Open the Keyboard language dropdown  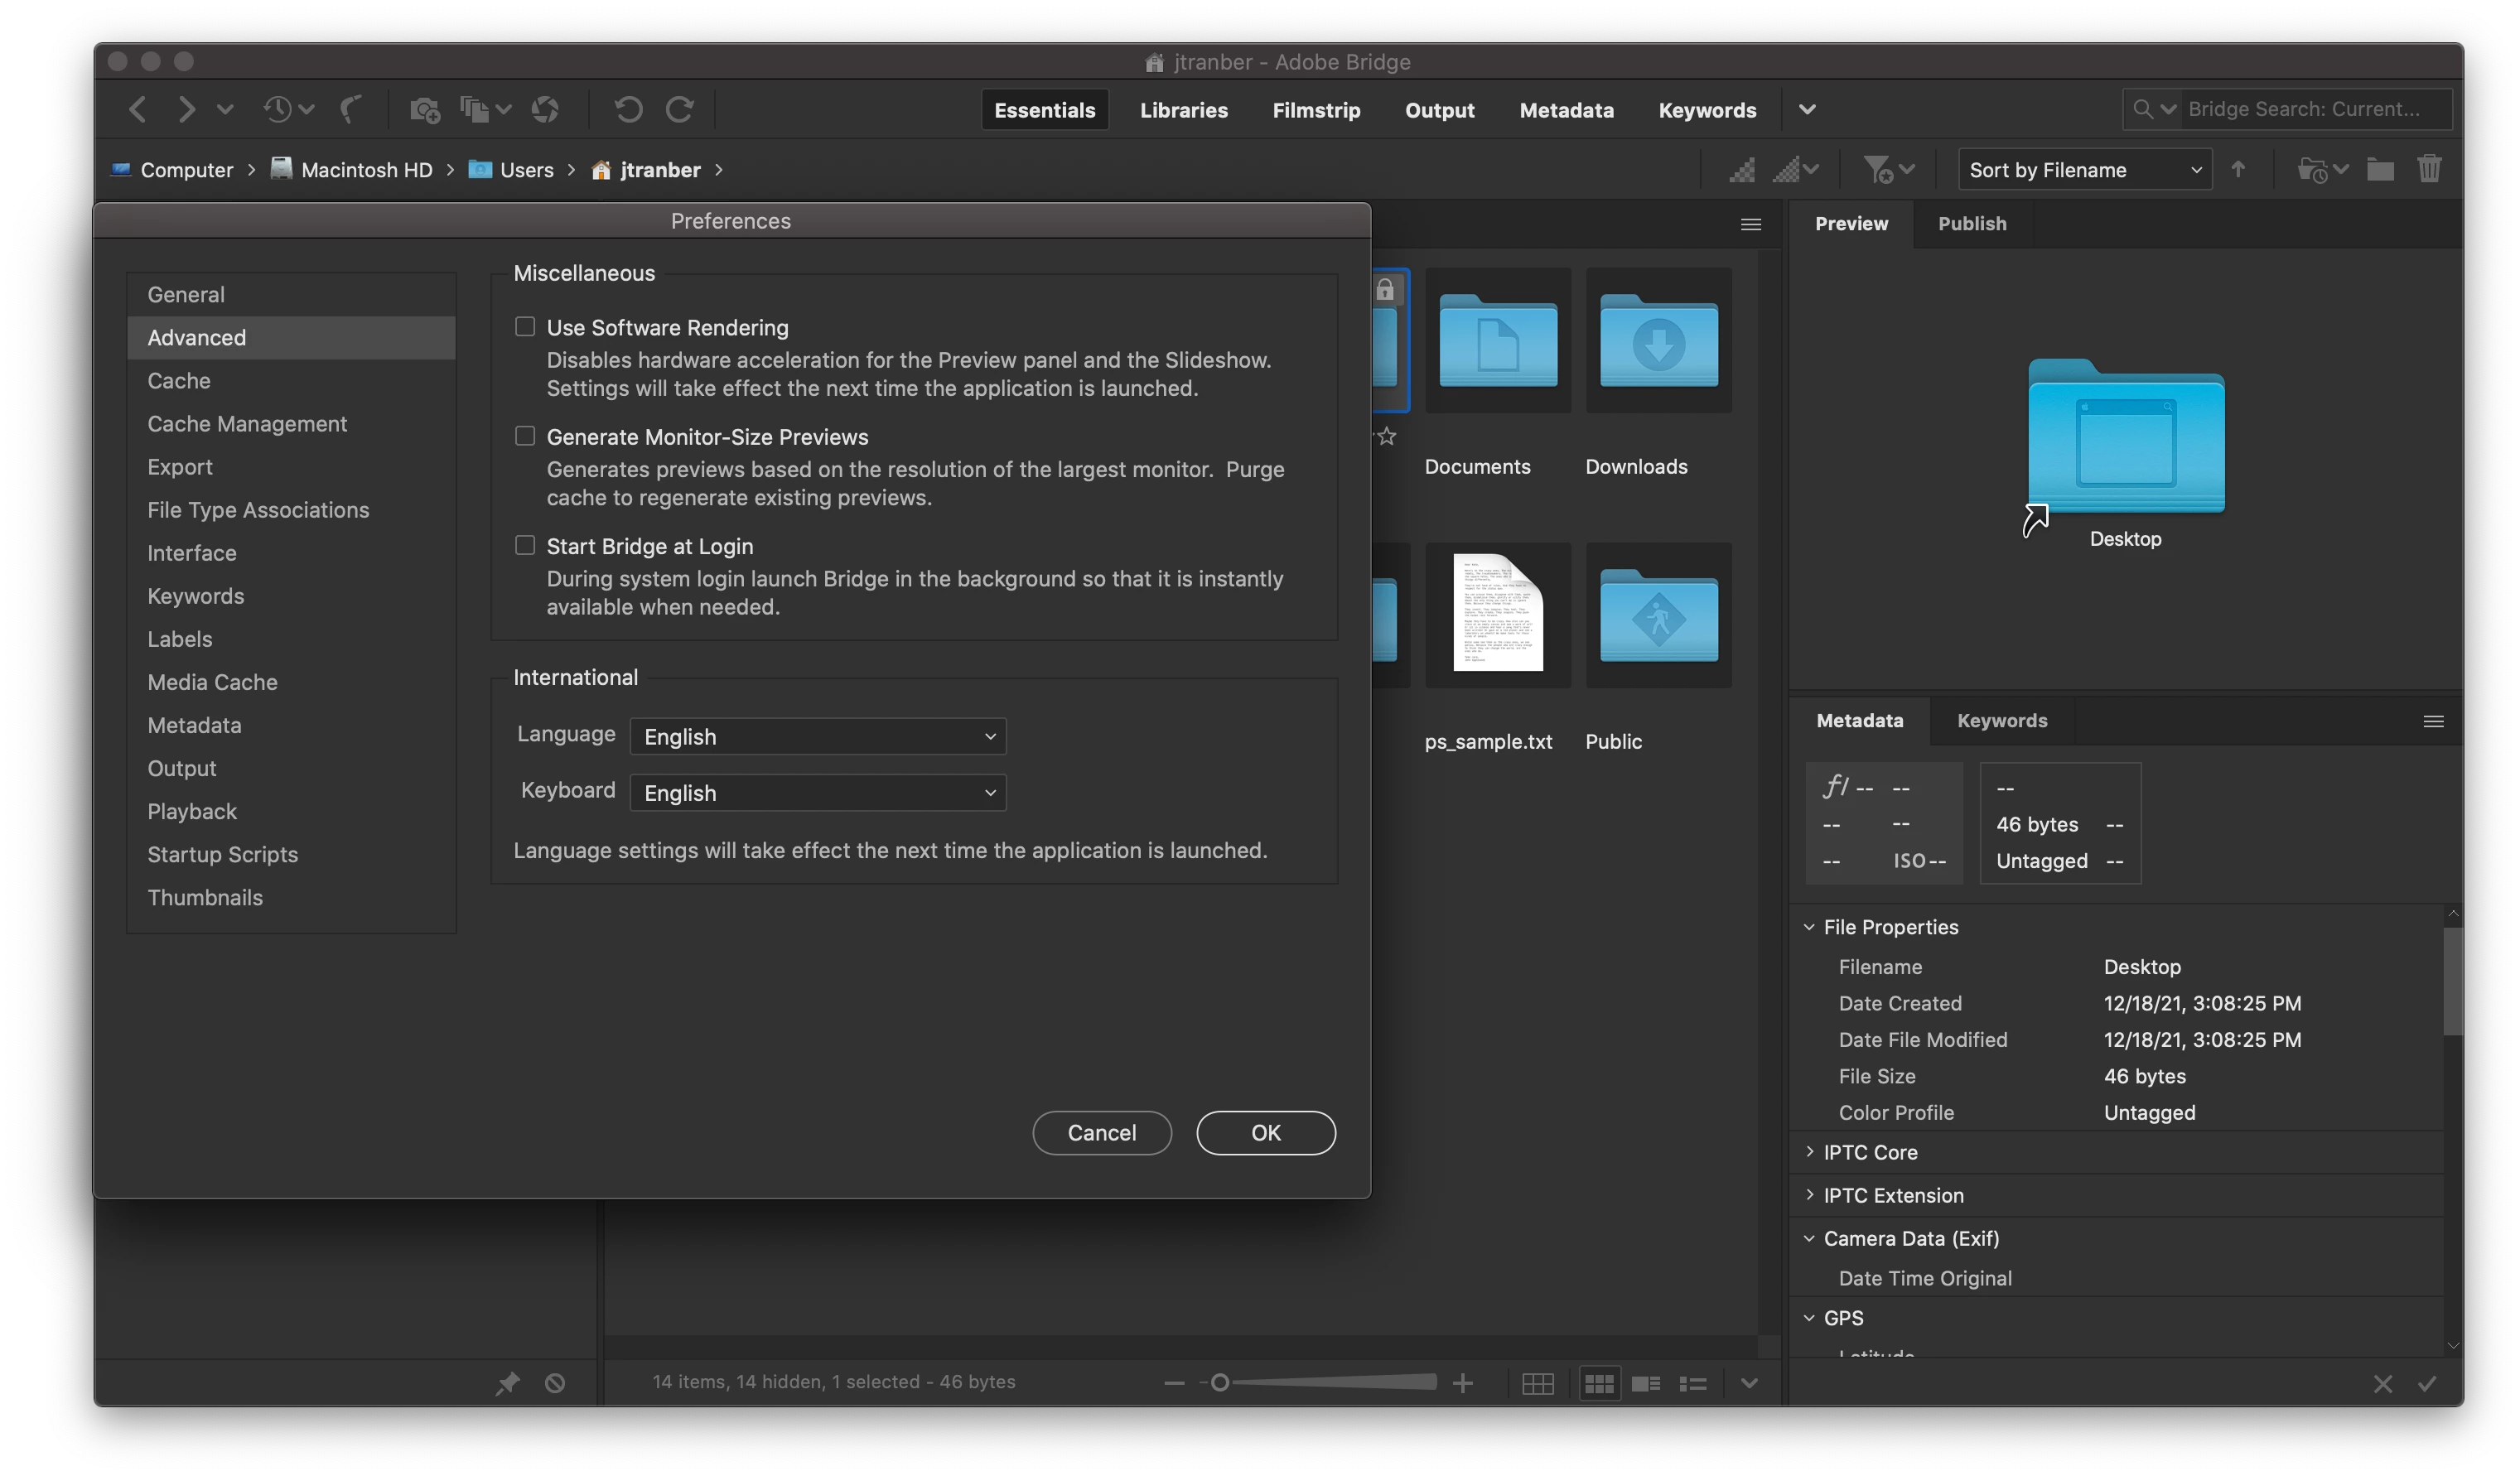818,793
